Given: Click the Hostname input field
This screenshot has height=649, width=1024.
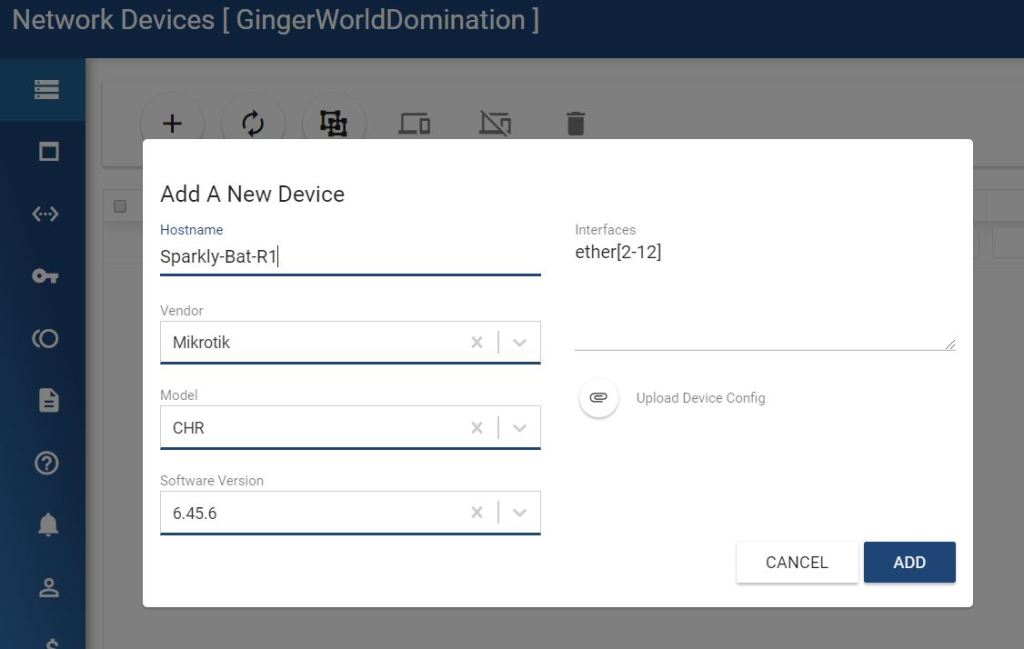Looking at the screenshot, I should click(x=350, y=257).
